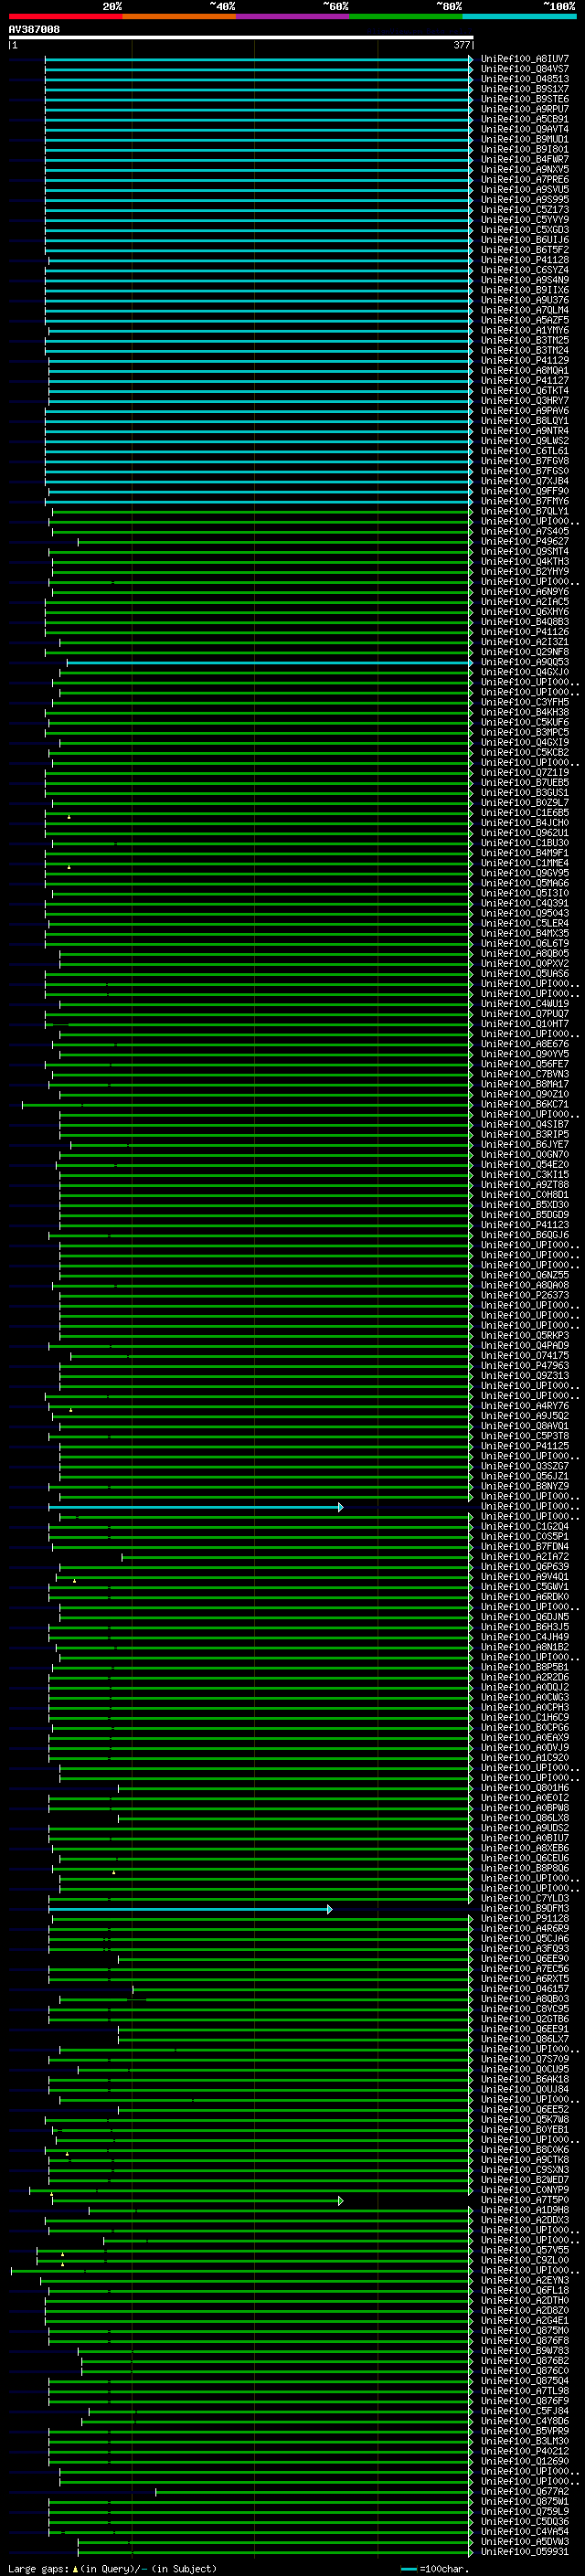Select hit label UniRef100_A7PRE6
The width and height of the screenshot is (585, 2576).
click(525, 180)
